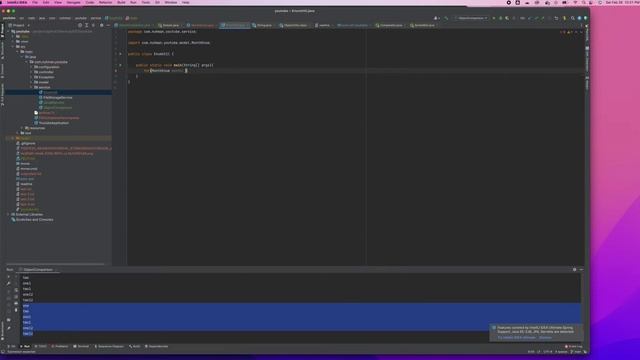The height and width of the screenshot is (360, 640).
Task: Select FileStorageService in project tree
Action: tap(58, 98)
